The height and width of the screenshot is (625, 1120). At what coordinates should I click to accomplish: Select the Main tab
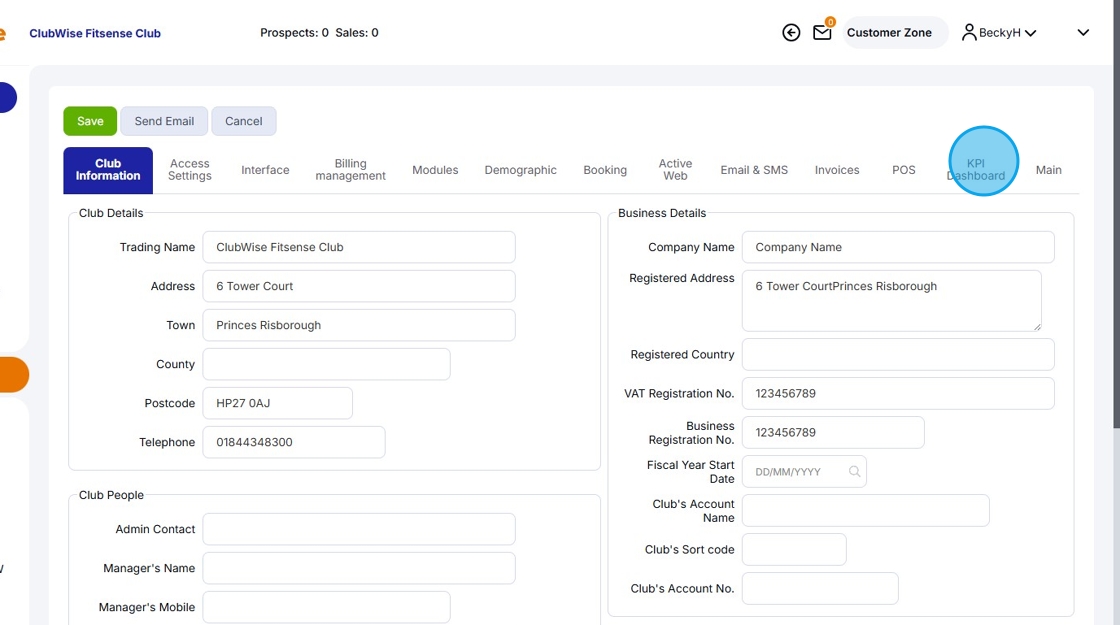1049,170
